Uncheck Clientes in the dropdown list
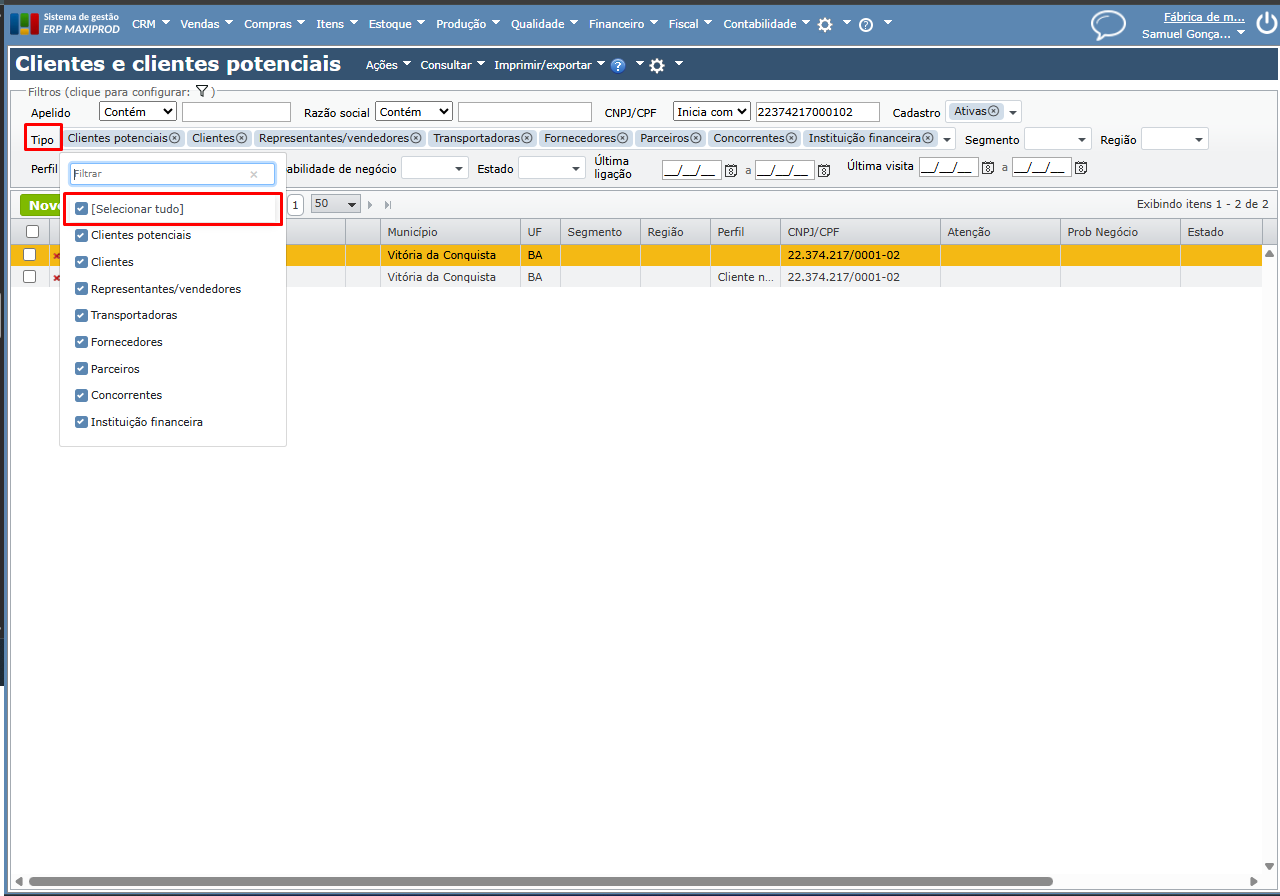The height and width of the screenshot is (896, 1280). click(x=82, y=262)
